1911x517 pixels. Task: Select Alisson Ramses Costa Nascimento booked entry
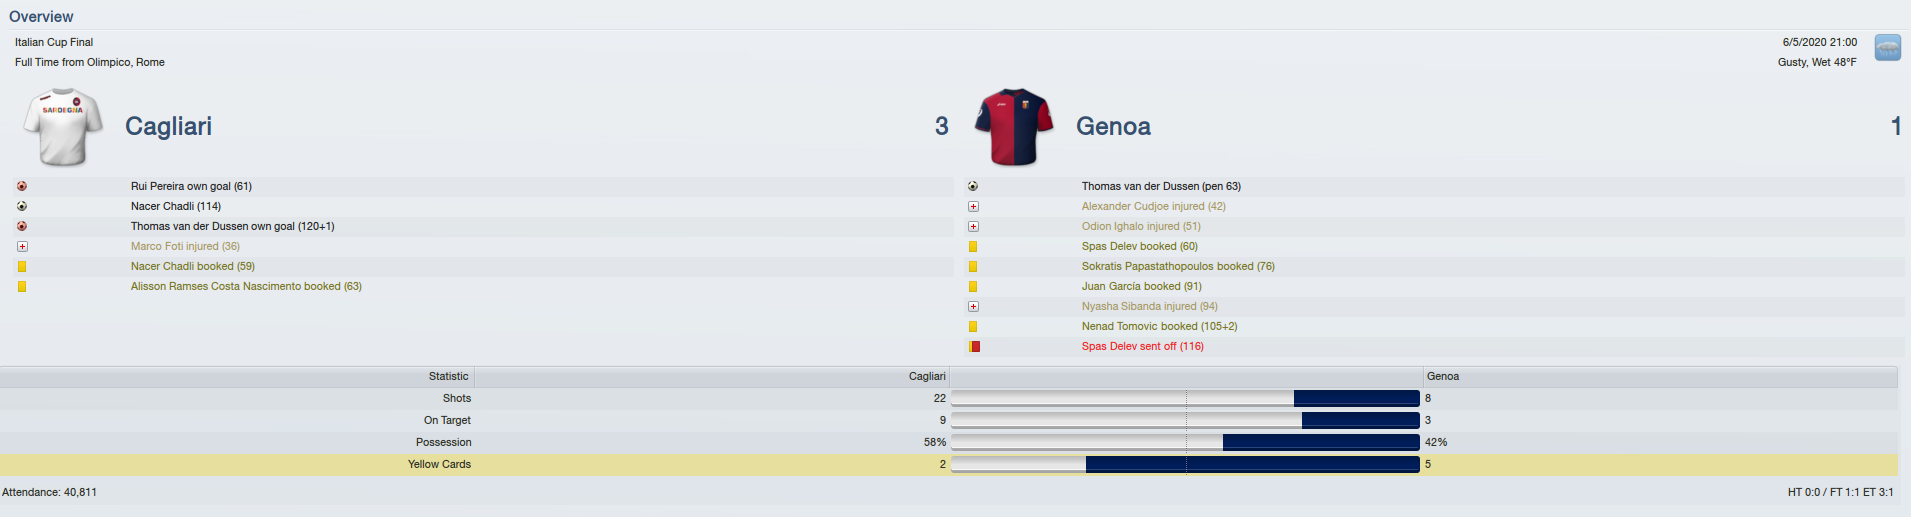pos(246,286)
